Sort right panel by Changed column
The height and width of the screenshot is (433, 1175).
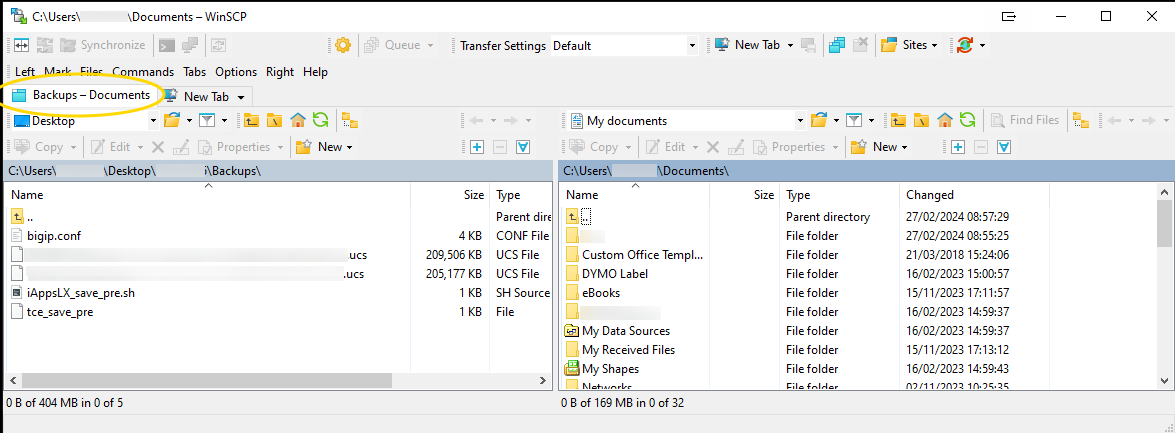pyautogui.click(x=930, y=195)
